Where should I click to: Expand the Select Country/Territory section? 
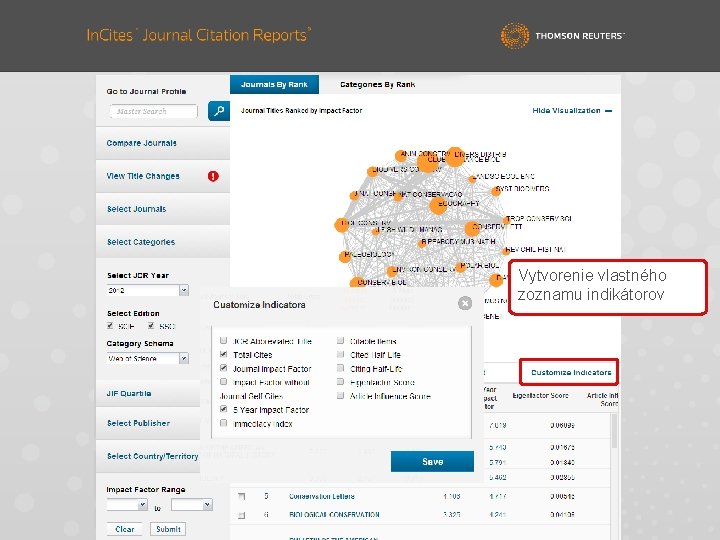[x=152, y=456]
